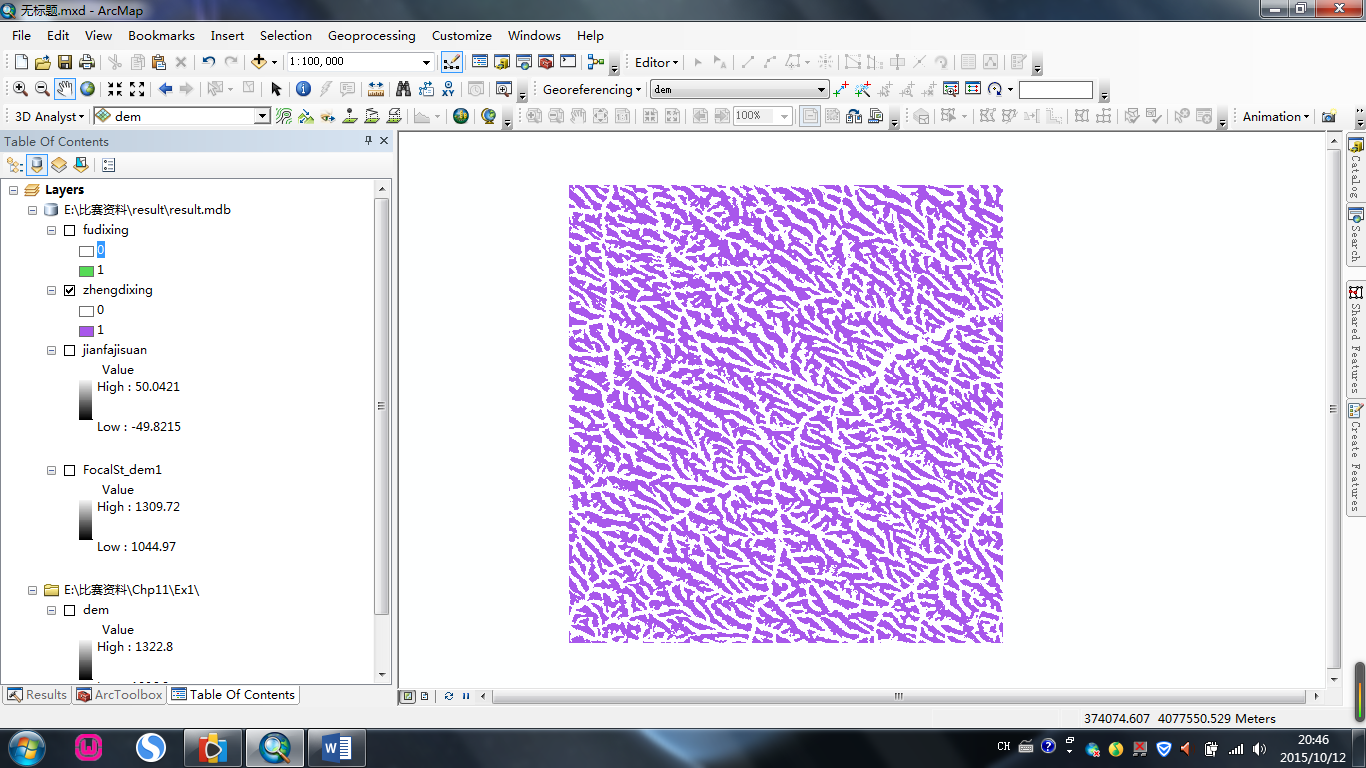Select the Measure ruler tool
Viewport: 1366px width, 768px height.
click(375, 89)
